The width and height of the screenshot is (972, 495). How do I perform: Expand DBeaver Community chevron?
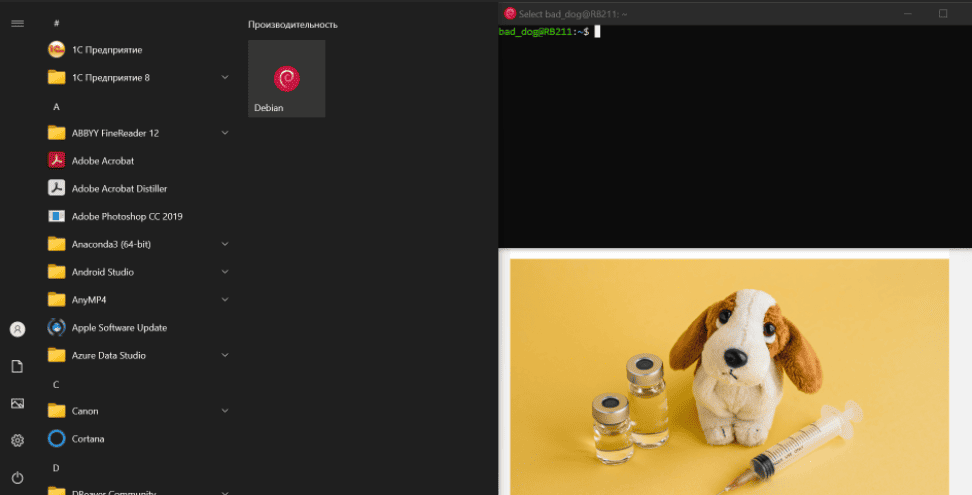pos(225,493)
